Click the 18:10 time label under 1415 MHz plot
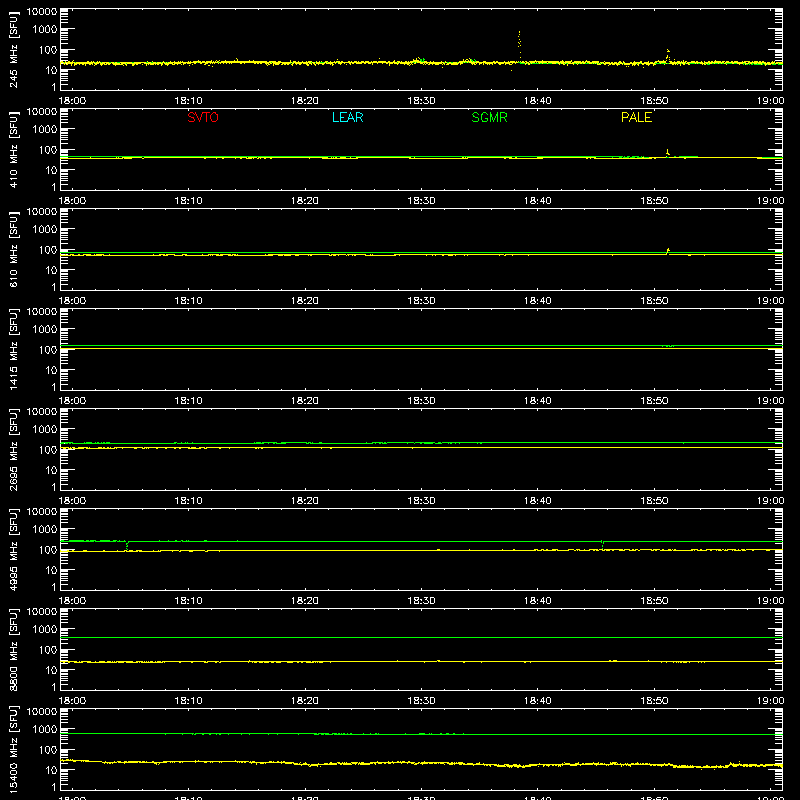The width and height of the screenshot is (800, 800). click(189, 401)
